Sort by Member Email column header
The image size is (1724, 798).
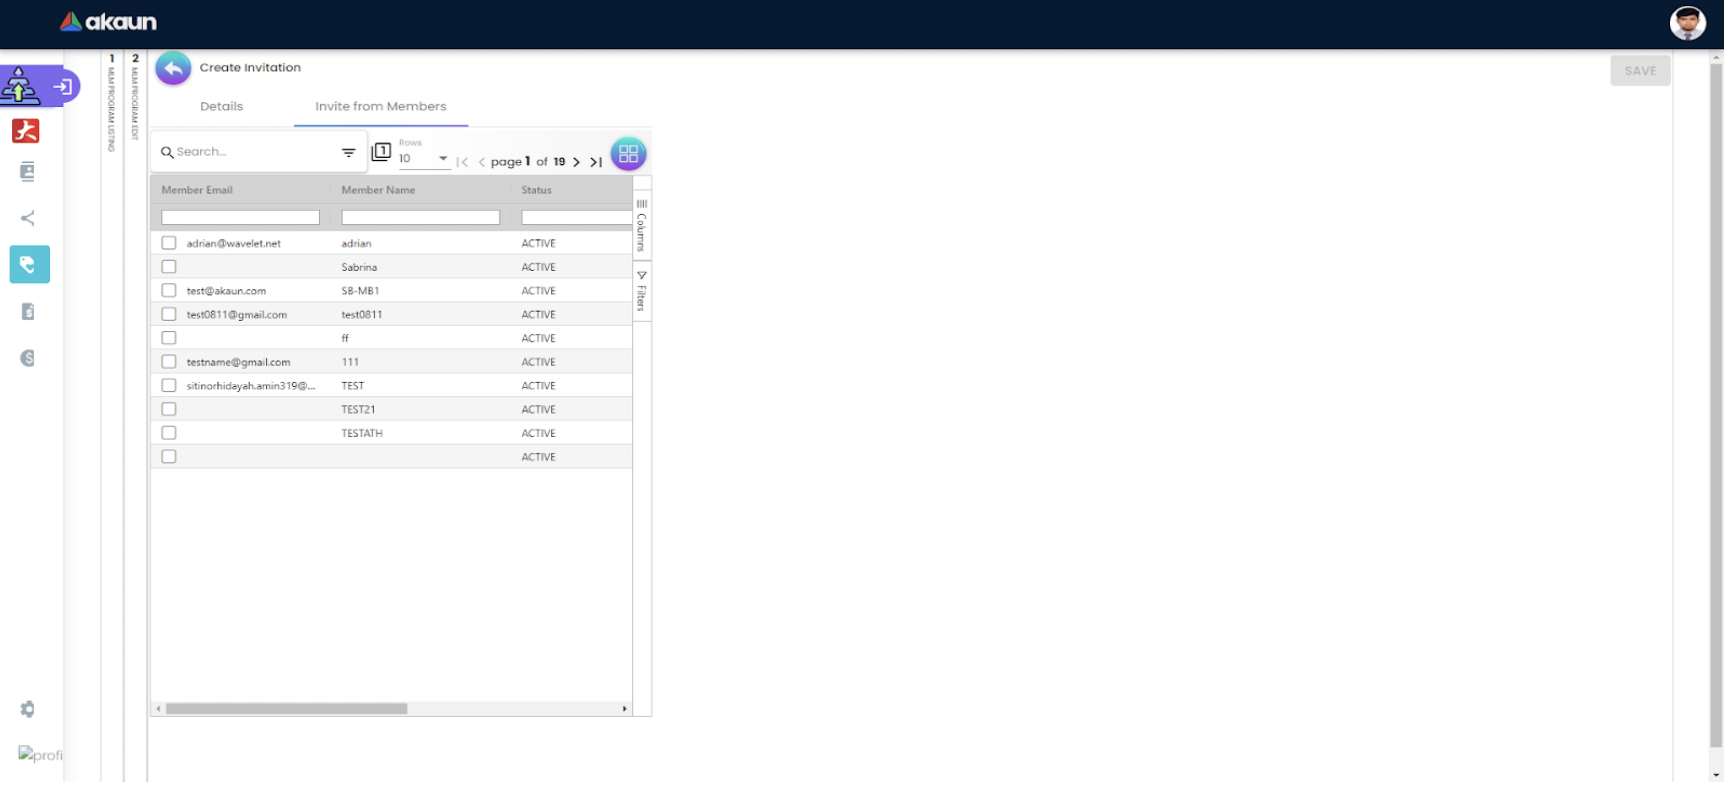click(197, 190)
